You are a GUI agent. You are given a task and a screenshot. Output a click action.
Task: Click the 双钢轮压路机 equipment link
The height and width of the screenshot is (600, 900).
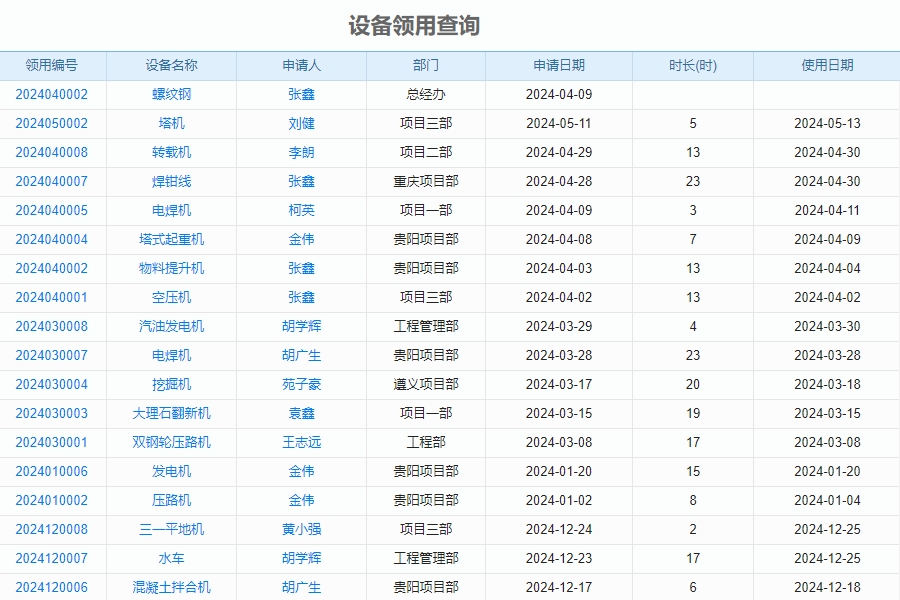coord(172,442)
